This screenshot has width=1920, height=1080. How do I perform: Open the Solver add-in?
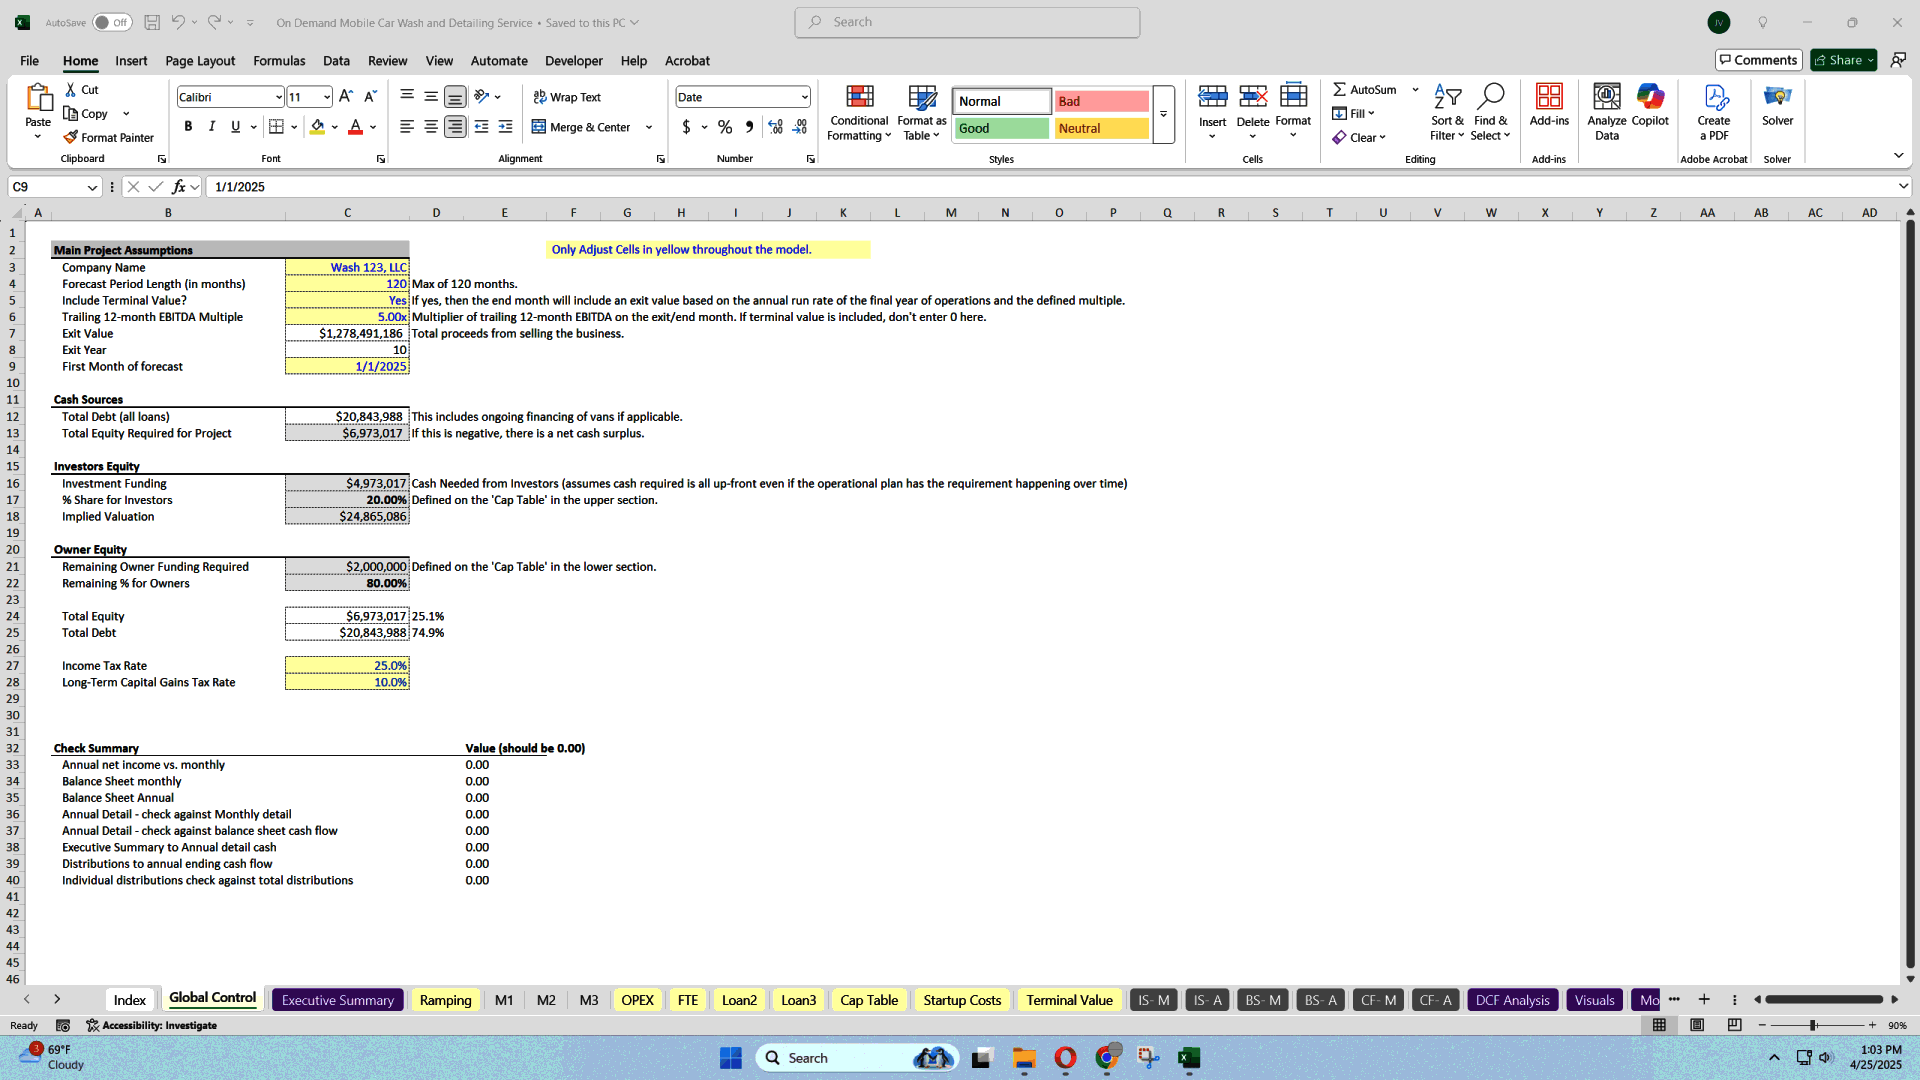point(1777,106)
